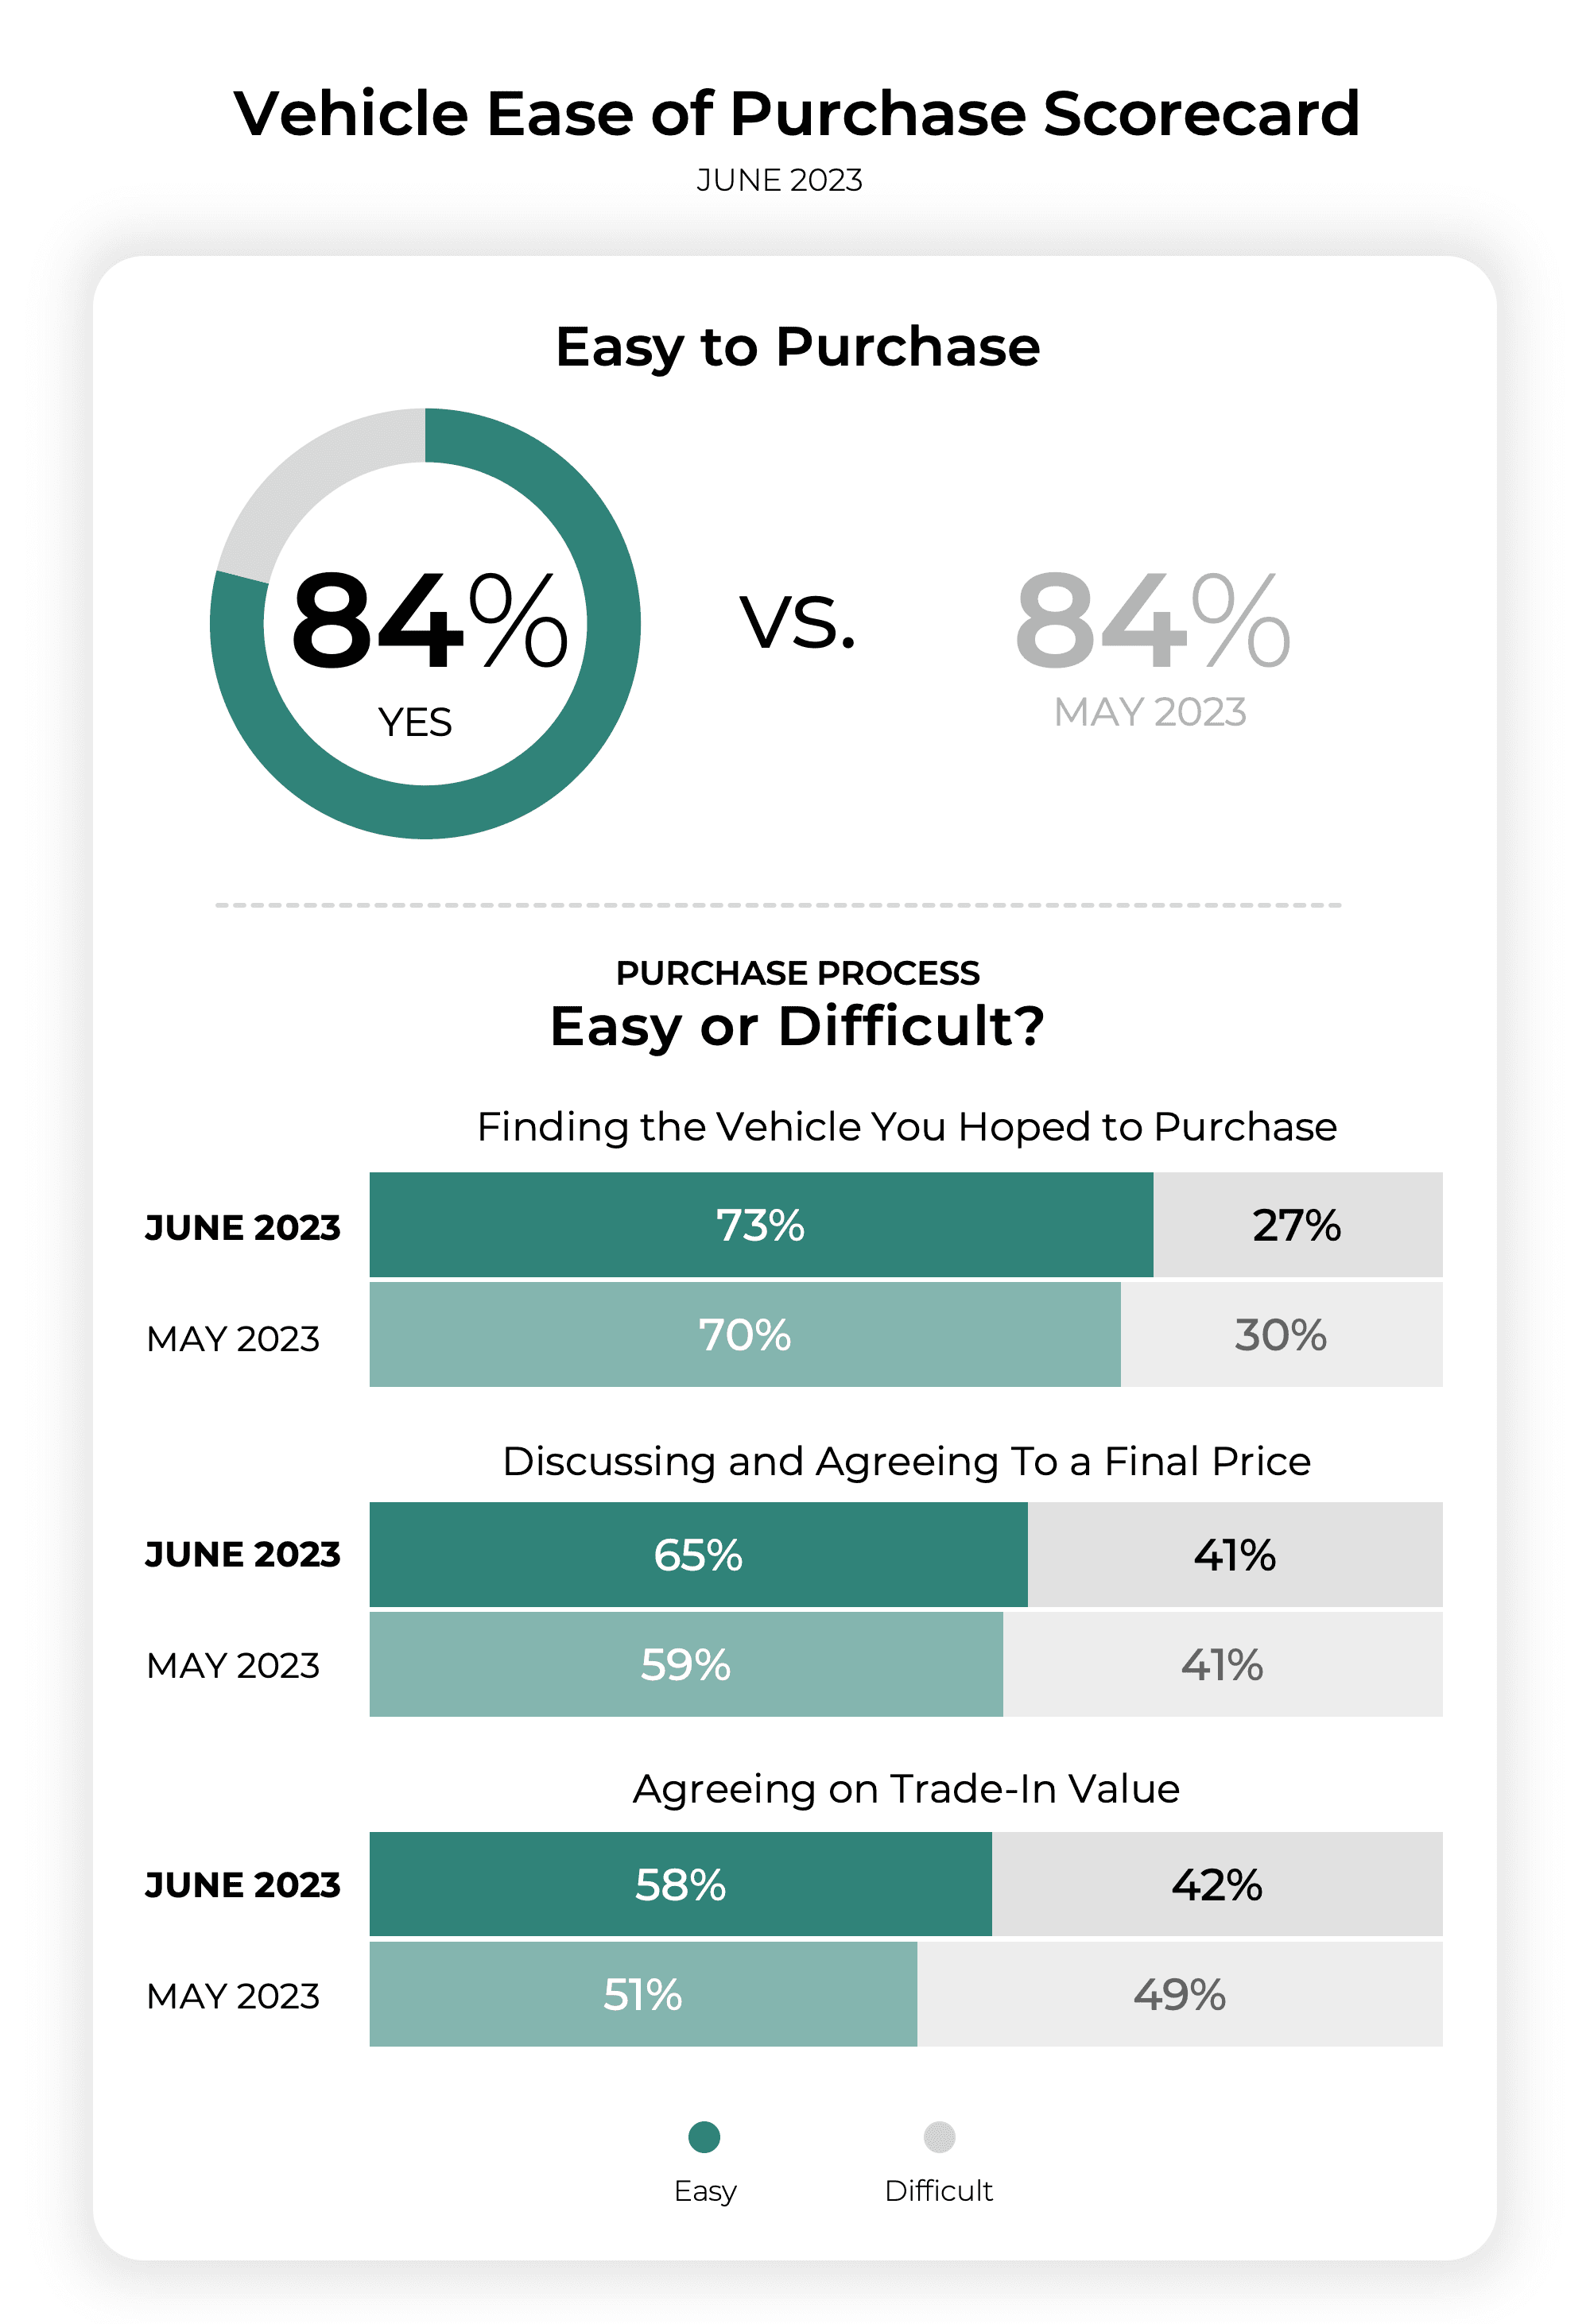1590x2324 pixels.
Task: Click the gray 84% May 2023 figure
Action: click(1152, 621)
